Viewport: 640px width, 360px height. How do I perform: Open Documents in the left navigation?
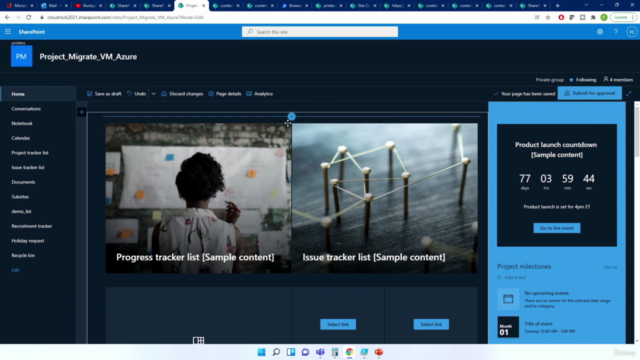[x=23, y=182]
